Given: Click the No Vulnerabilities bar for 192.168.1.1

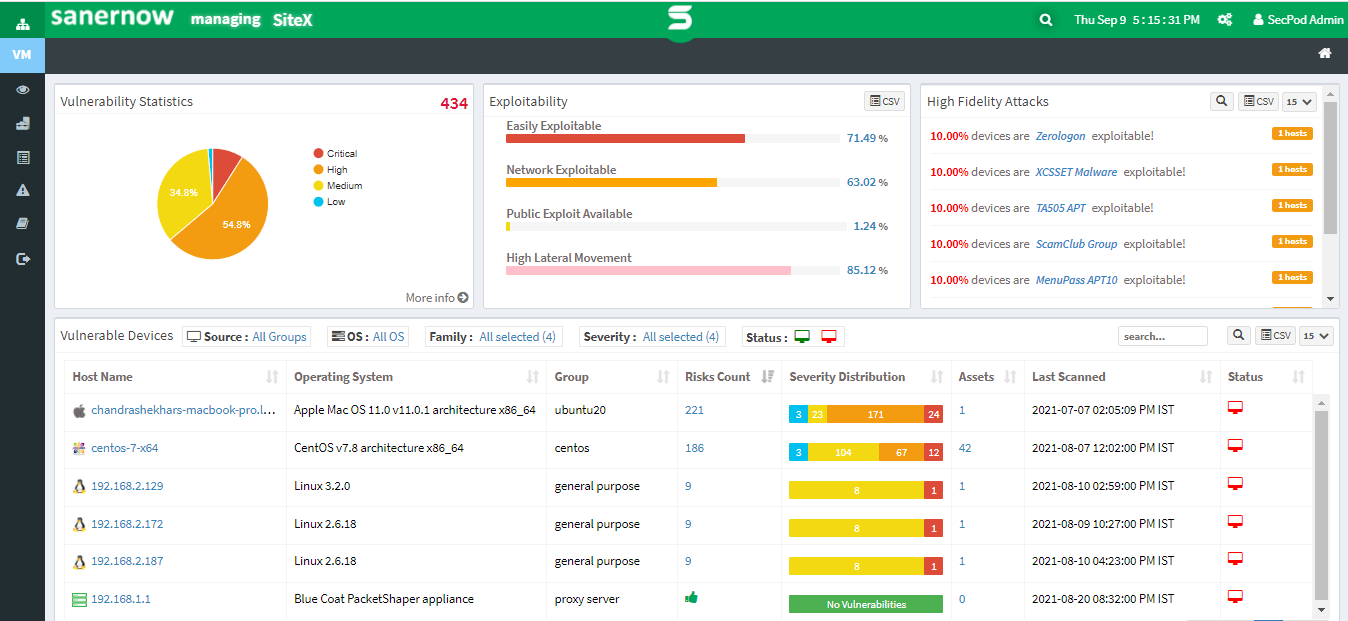Looking at the screenshot, I should (x=866, y=604).
